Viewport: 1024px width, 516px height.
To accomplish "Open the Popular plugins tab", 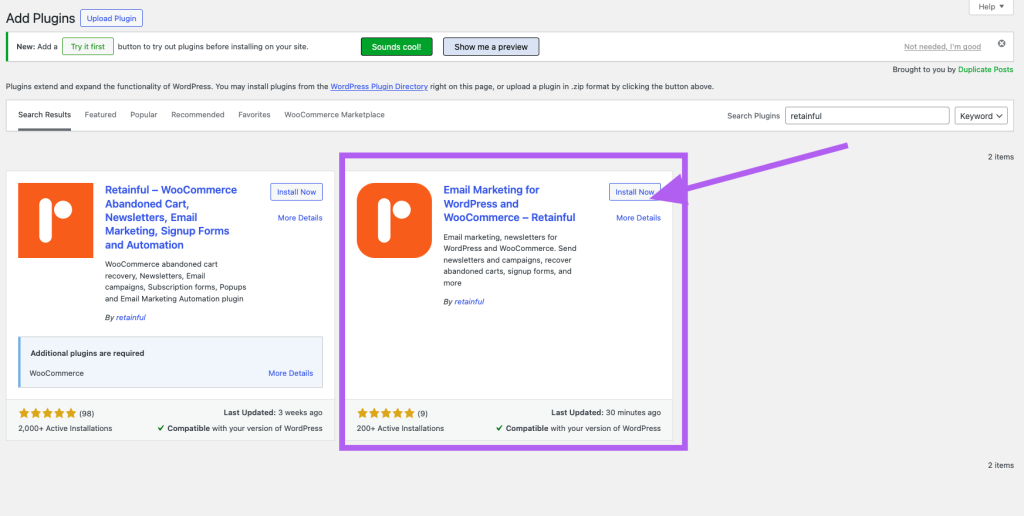I will 143,115.
